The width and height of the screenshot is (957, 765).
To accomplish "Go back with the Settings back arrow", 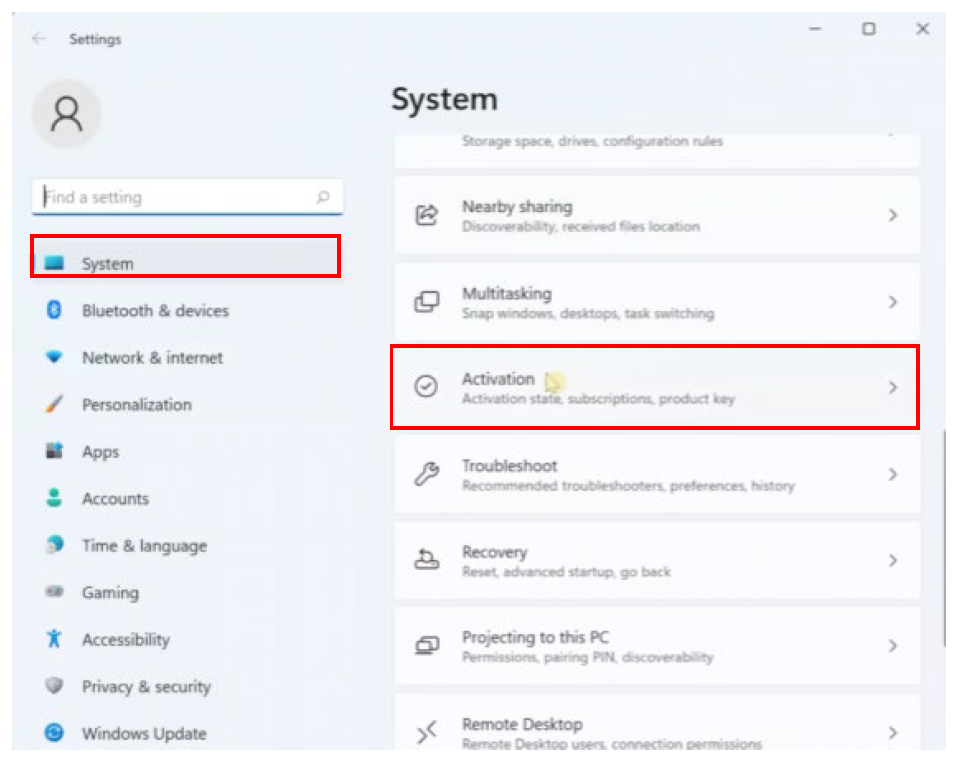I will click(x=39, y=39).
